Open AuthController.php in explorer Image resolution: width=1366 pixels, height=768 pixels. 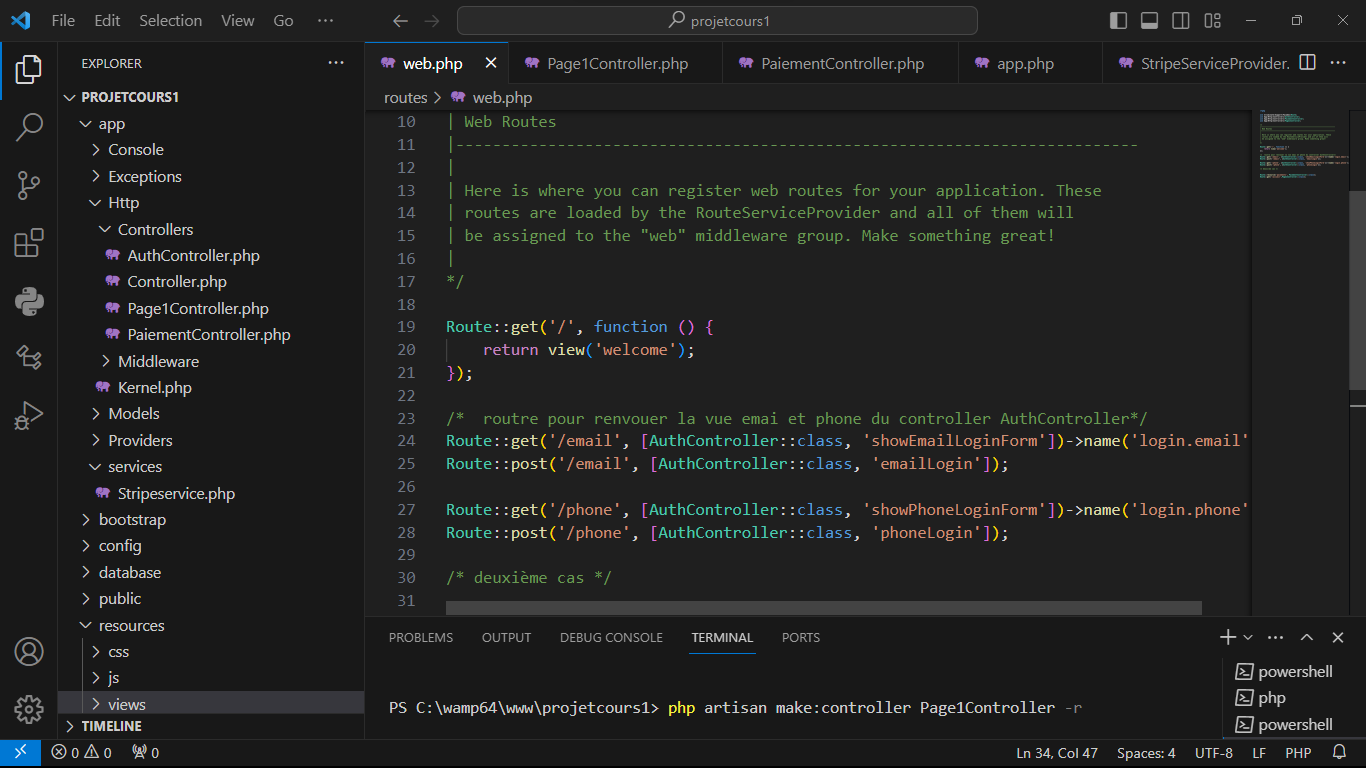click(211, 256)
